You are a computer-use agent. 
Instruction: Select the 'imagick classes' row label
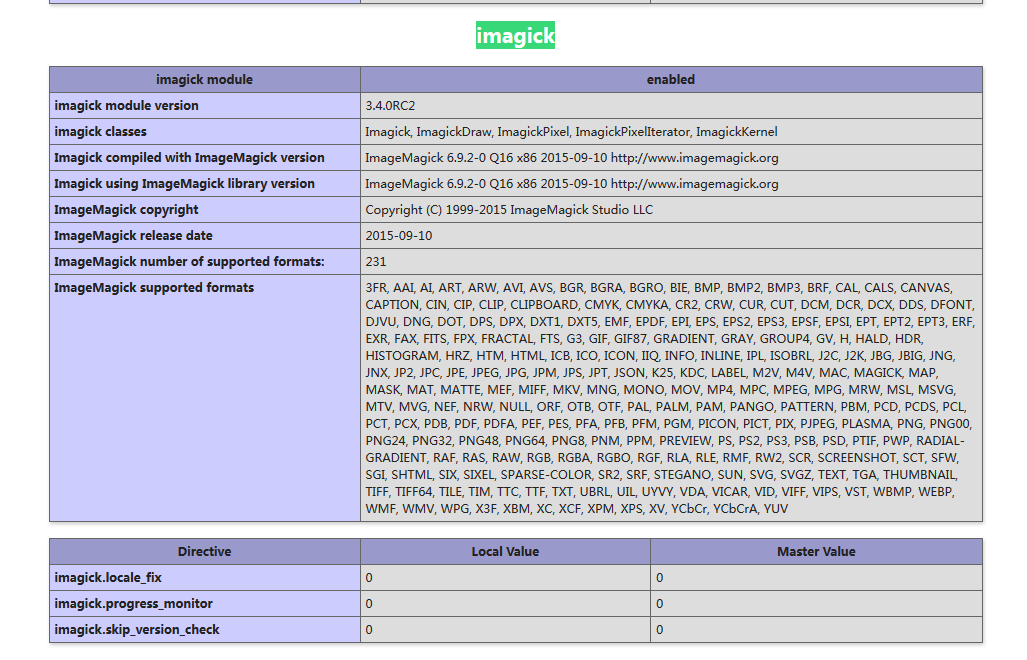coord(204,132)
